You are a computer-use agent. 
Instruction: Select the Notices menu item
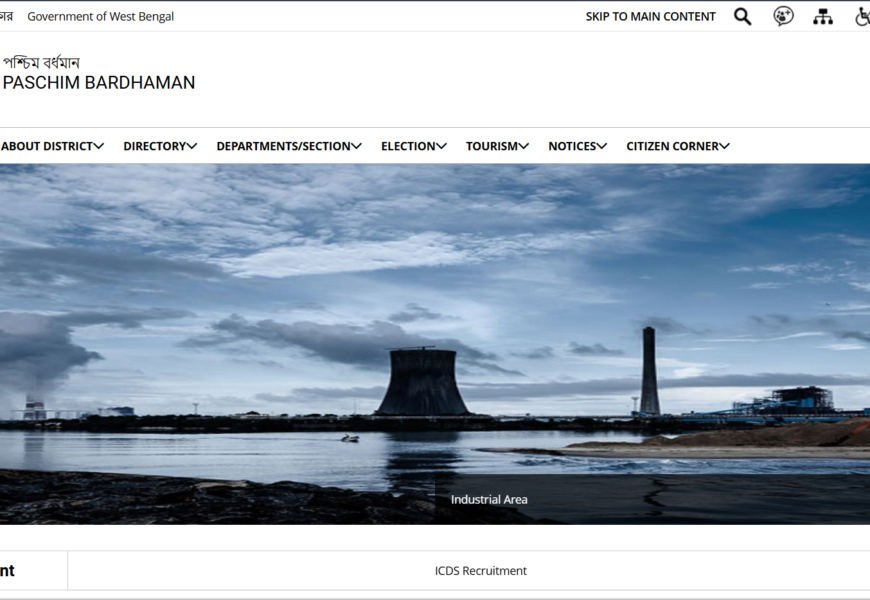[577, 146]
